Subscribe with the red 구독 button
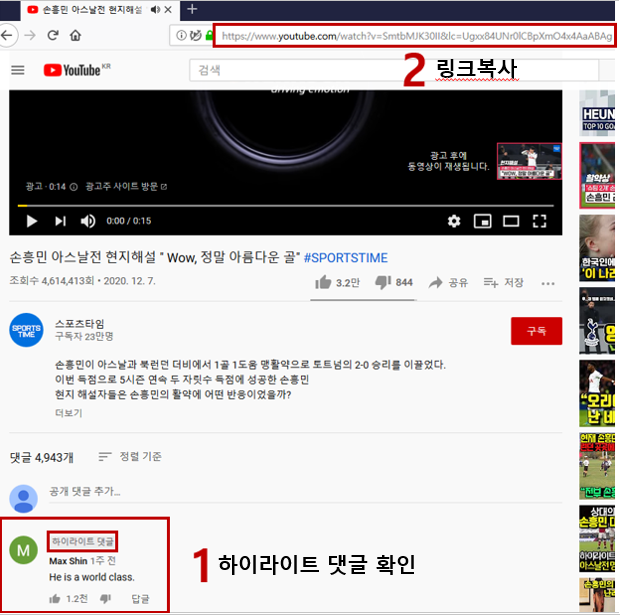Image resolution: width=620 pixels, height=615 pixels. (536, 331)
